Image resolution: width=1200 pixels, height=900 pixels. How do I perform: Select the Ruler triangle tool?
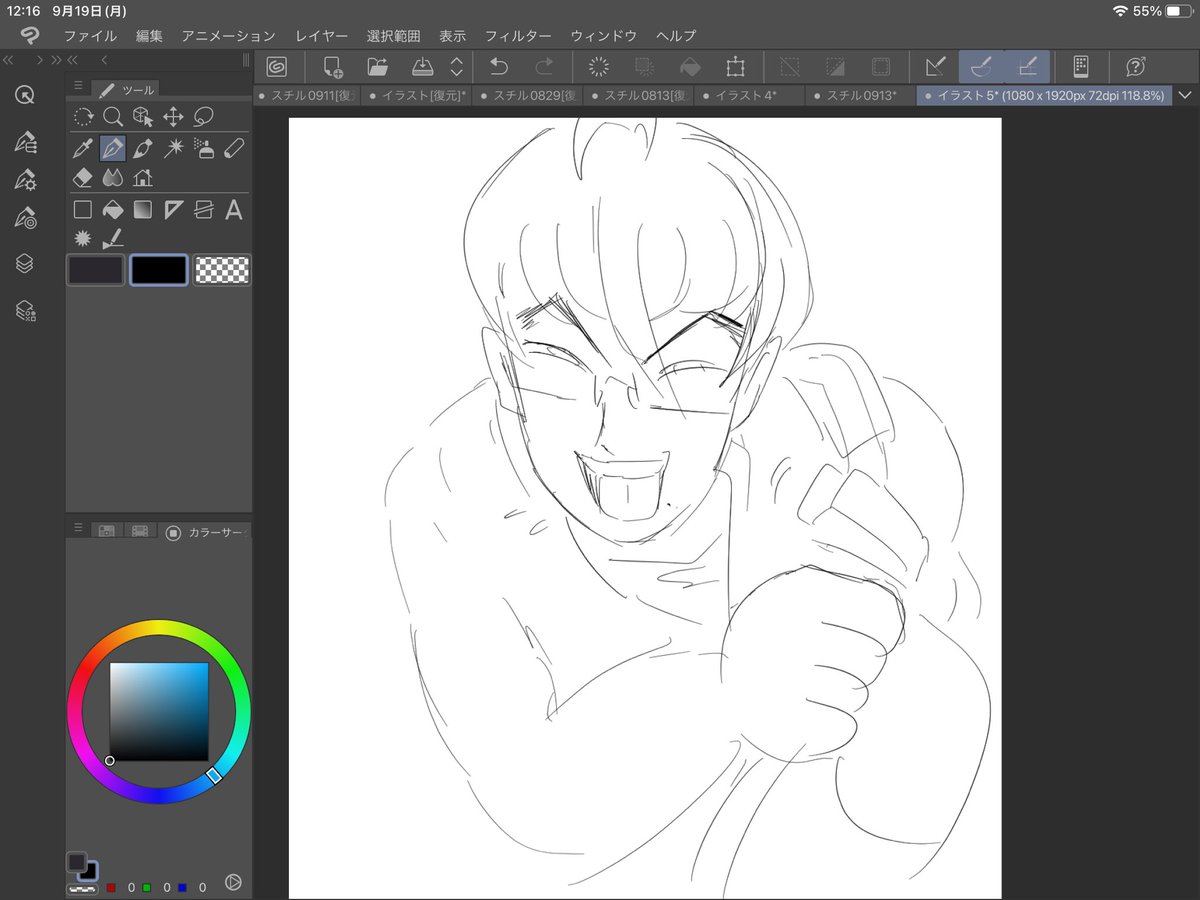pos(173,210)
